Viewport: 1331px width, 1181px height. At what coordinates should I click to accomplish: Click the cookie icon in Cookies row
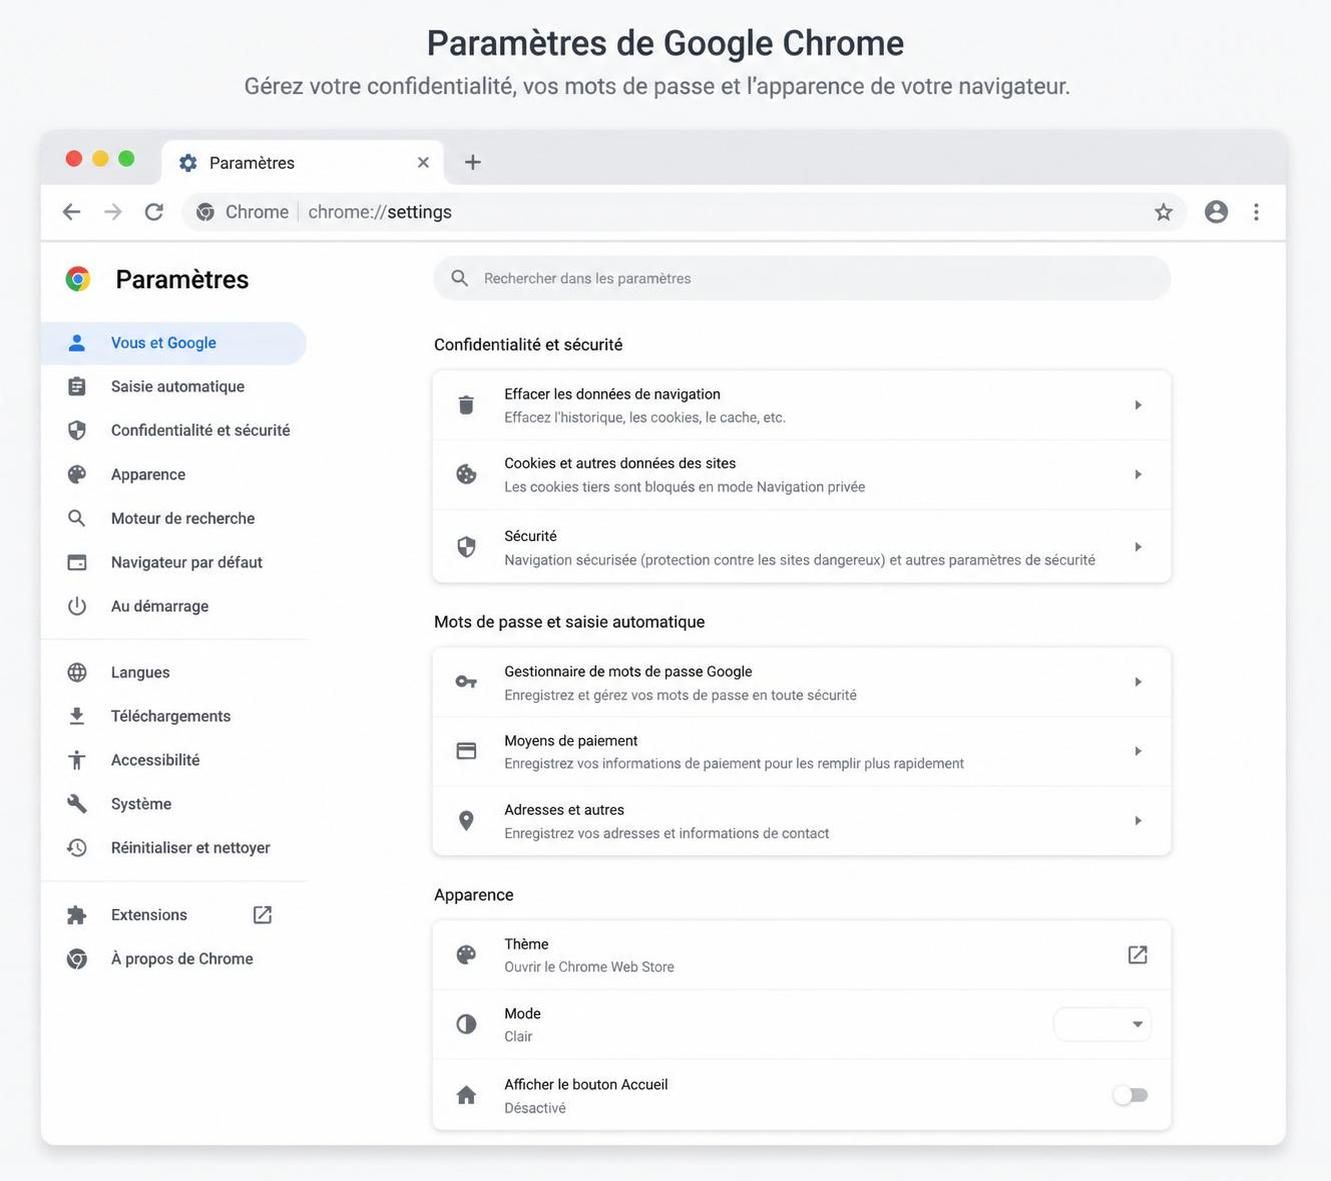[466, 474]
